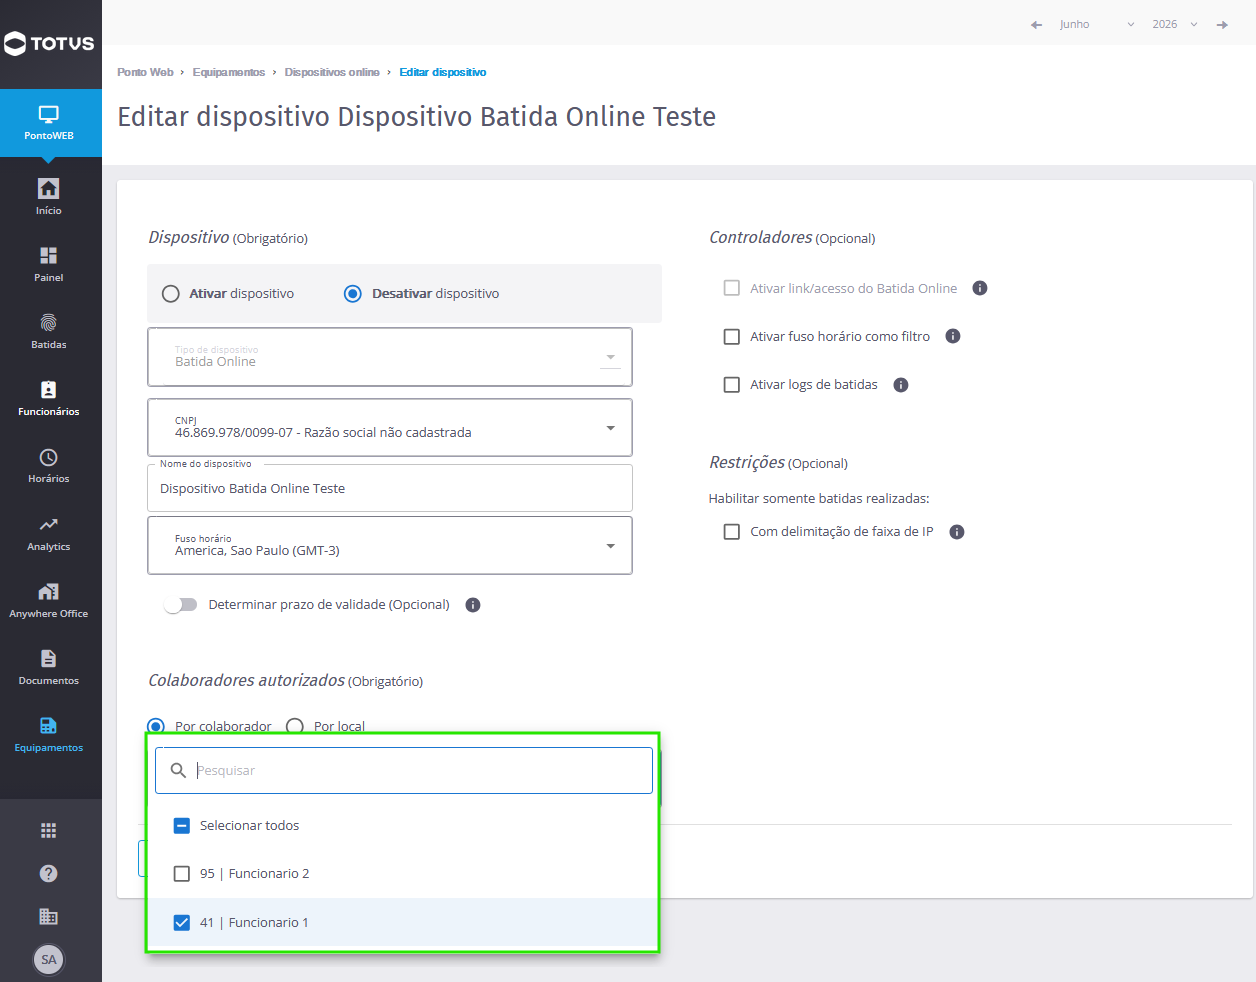Click the TOTVS logo
The width and height of the screenshot is (1256, 982).
(x=49, y=43)
